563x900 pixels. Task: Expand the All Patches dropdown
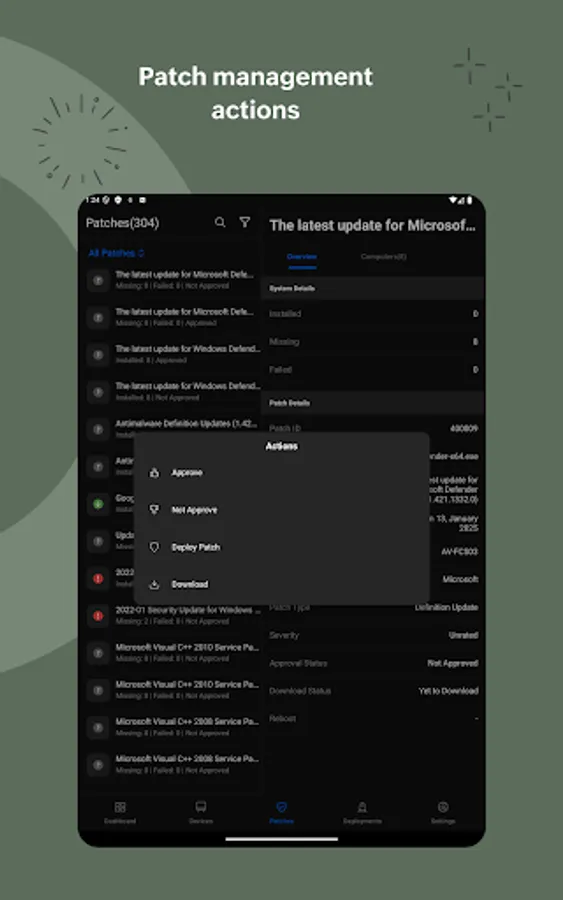[116, 253]
